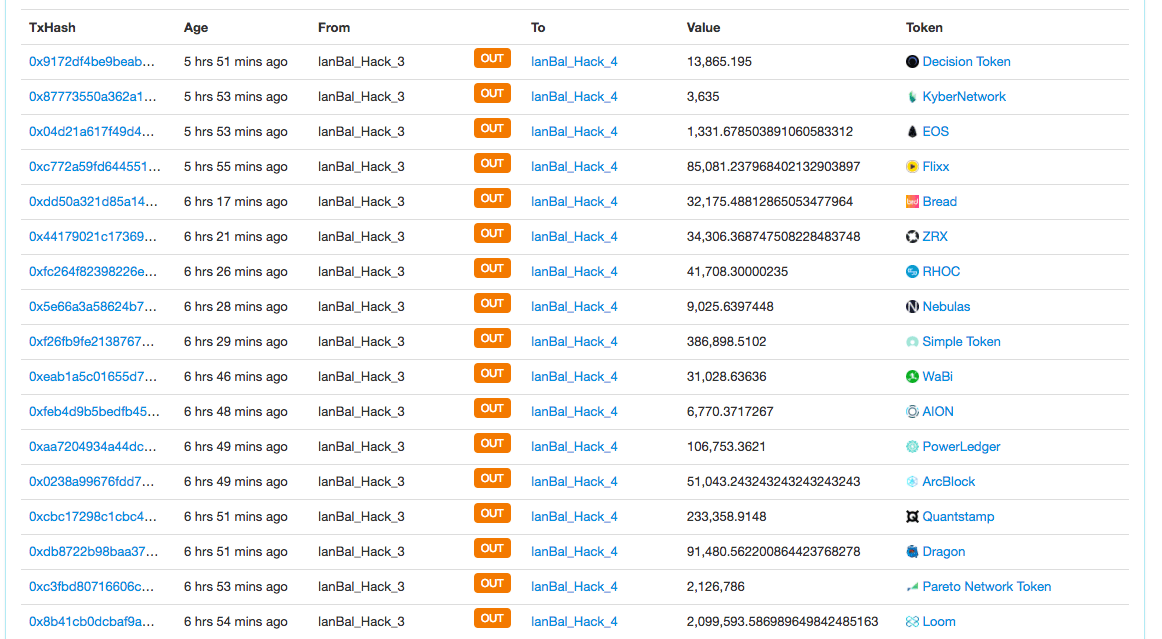Click the ZRX token icon
The height and width of the screenshot is (639, 1162).
tap(912, 237)
